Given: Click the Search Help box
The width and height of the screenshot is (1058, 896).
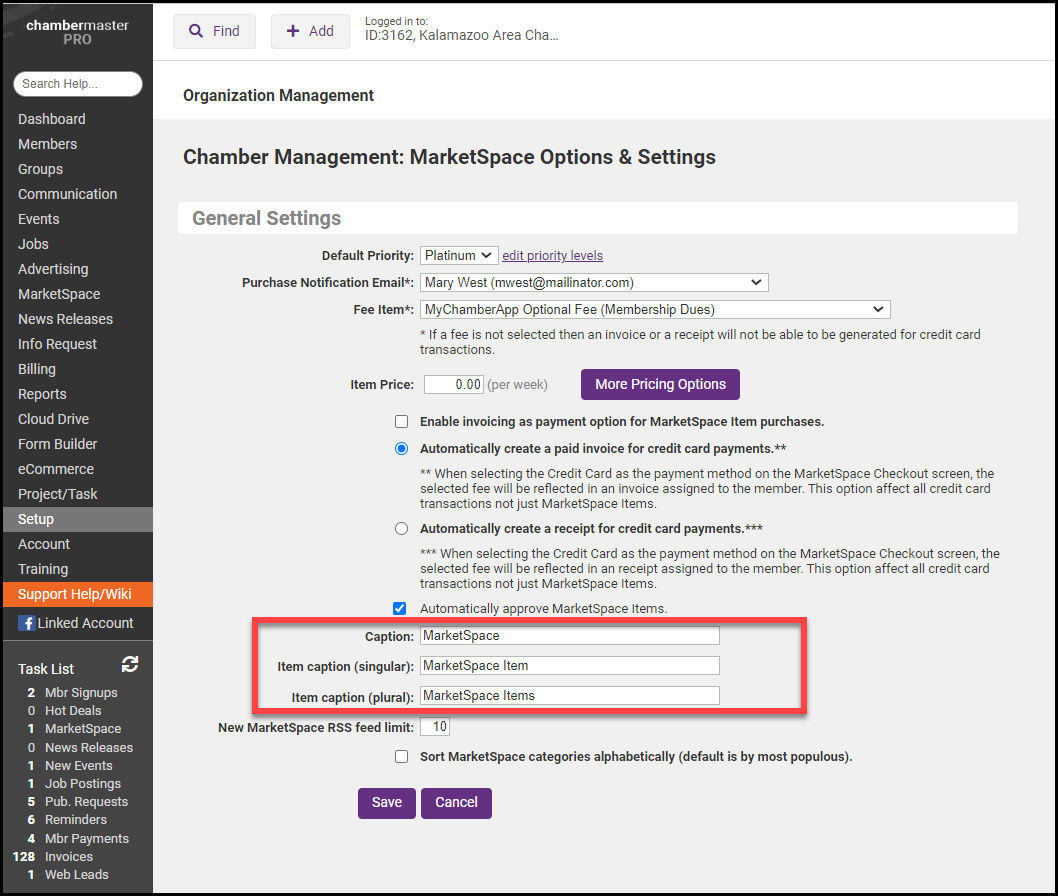Looking at the screenshot, I should pyautogui.click(x=78, y=84).
